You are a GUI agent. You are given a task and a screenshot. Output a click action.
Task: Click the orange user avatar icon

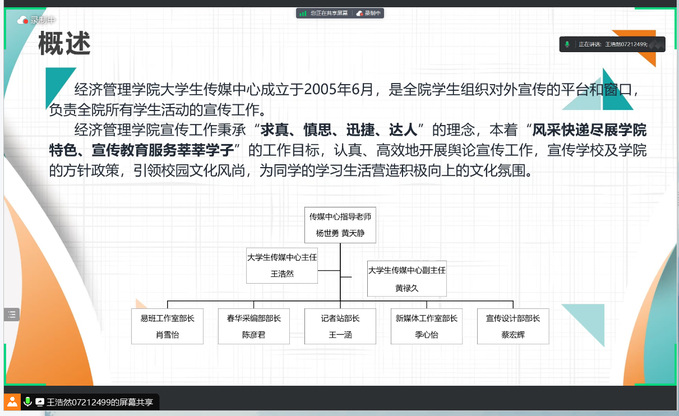click(11, 401)
